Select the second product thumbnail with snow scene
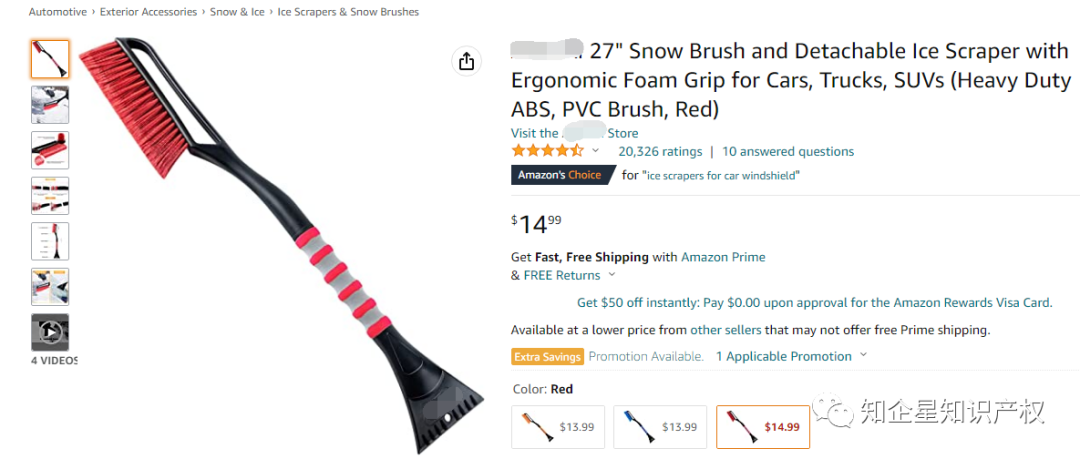Viewport: 1080px width, 459px height. [x=50, y=104]
